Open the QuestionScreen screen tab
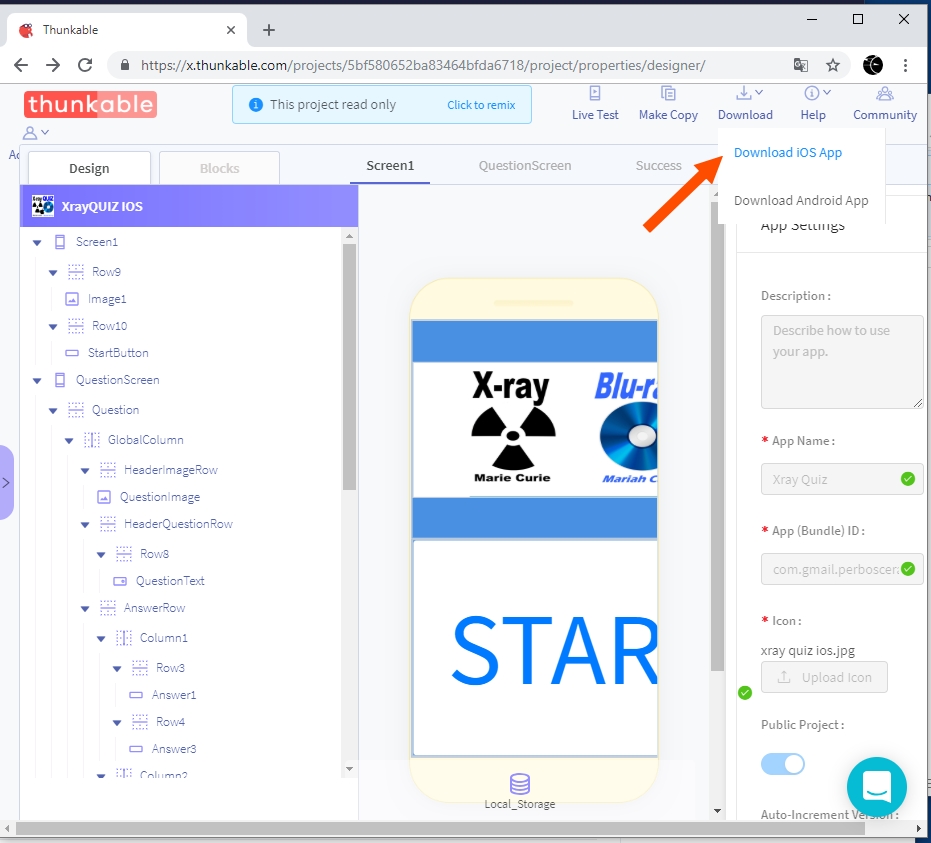This screenshot has height=843, width=931. click(x=525, y=166)
